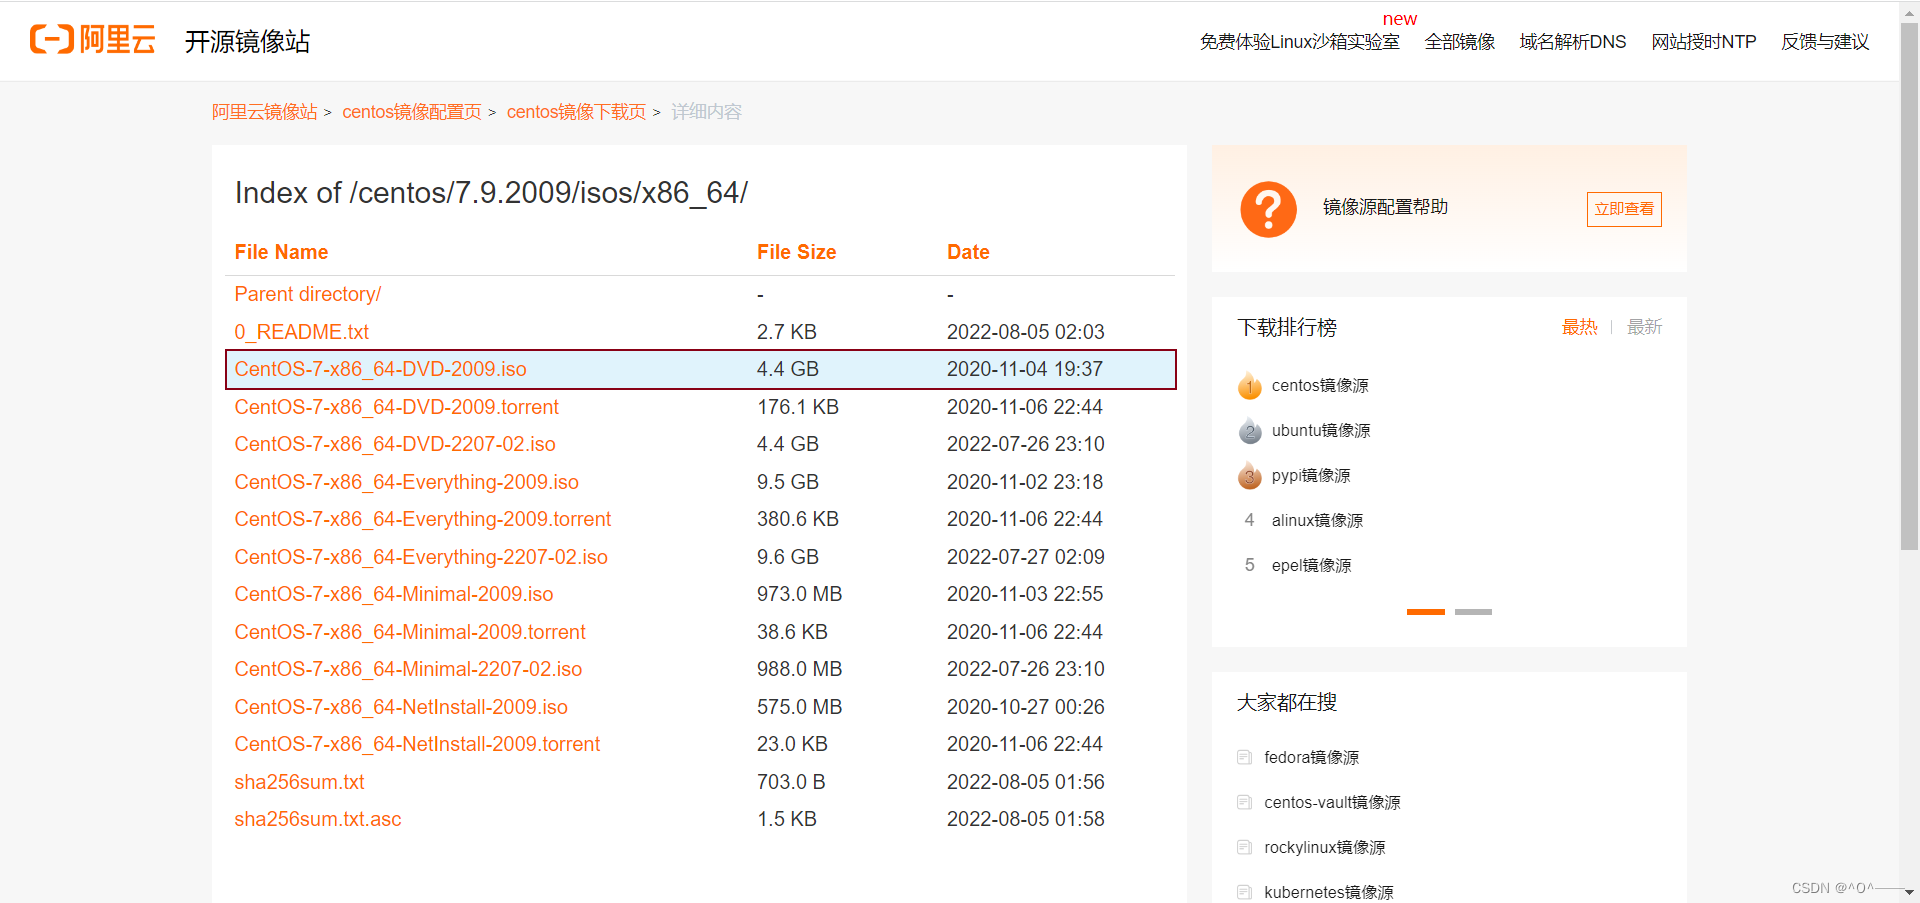Open sha256sum.txt.asc file
This screenshot has width=1920, height=903.
click(317, 819)
